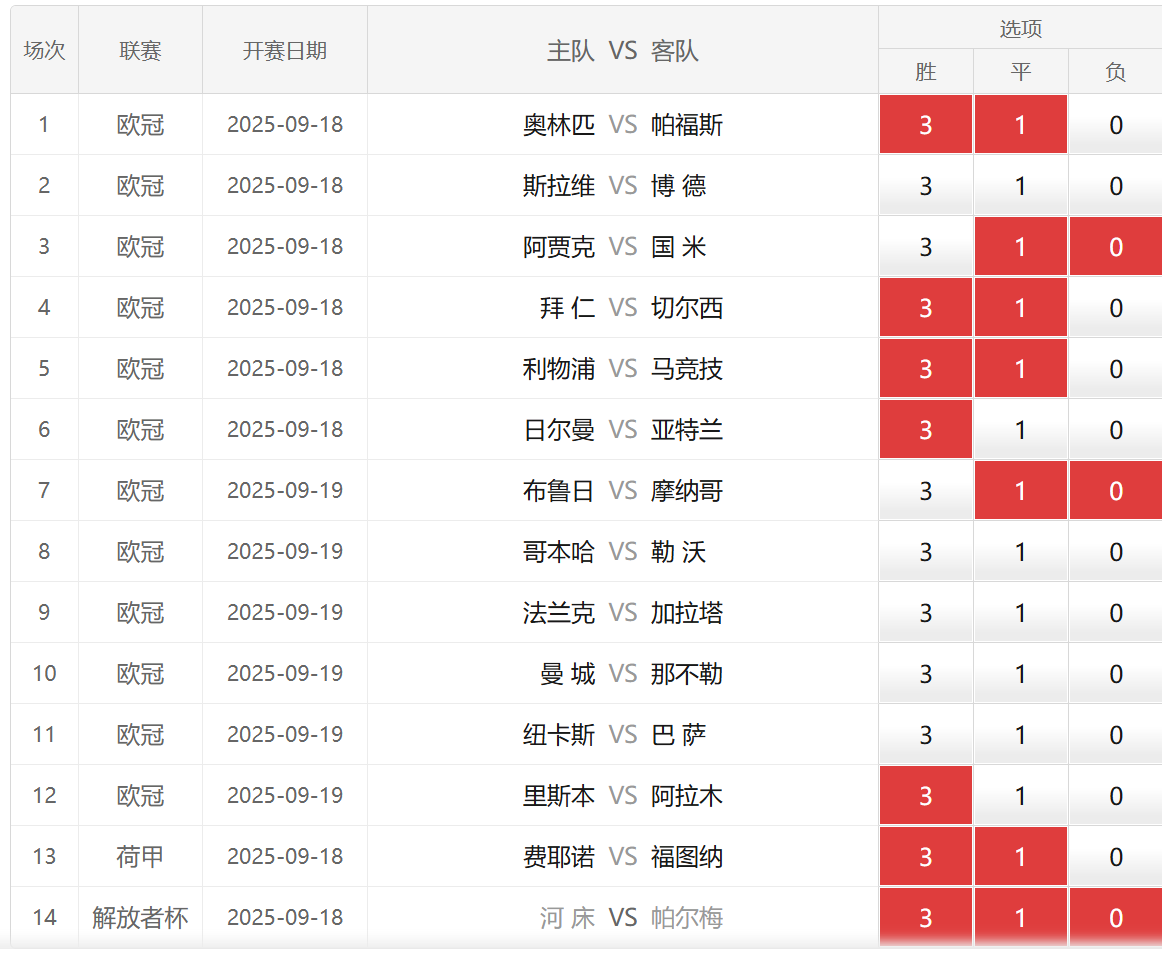Image resolution: width=1162 pixels, height=954 pixels.
Task: Toggle win (3) for 费耶诺 vs 福图纳
Action: click(926, 856)
